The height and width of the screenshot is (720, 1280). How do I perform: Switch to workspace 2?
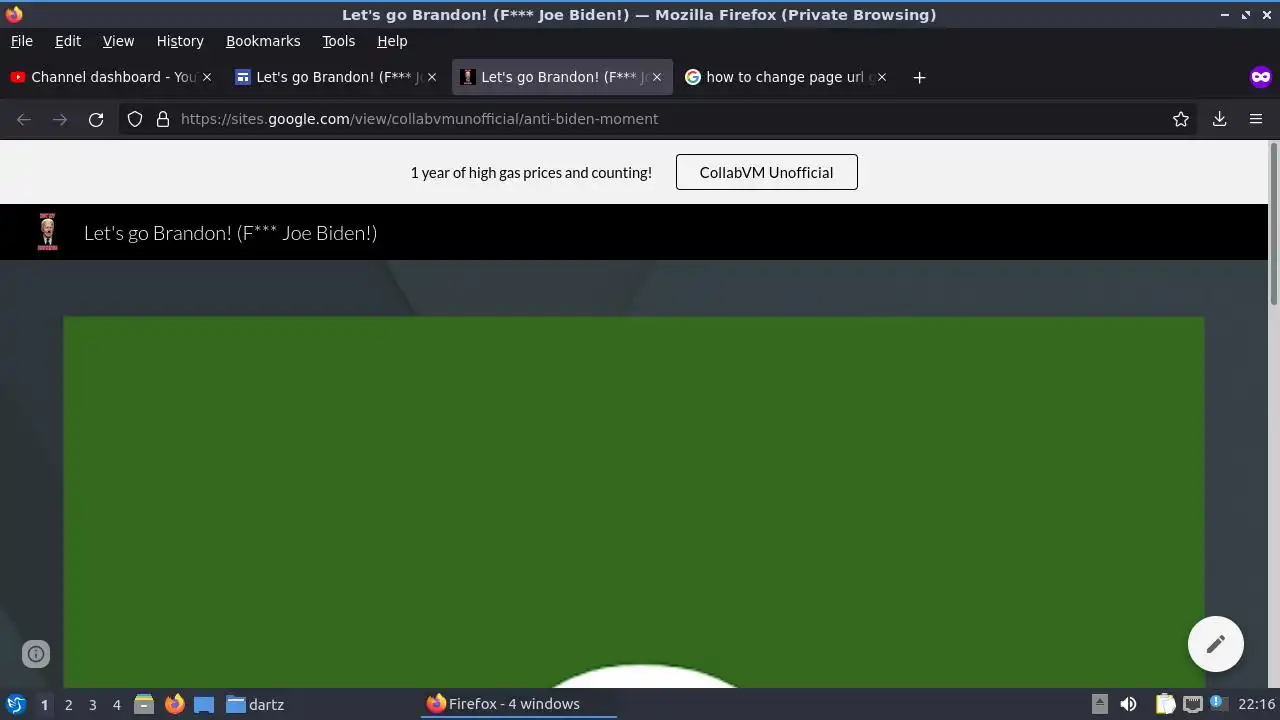68,704
